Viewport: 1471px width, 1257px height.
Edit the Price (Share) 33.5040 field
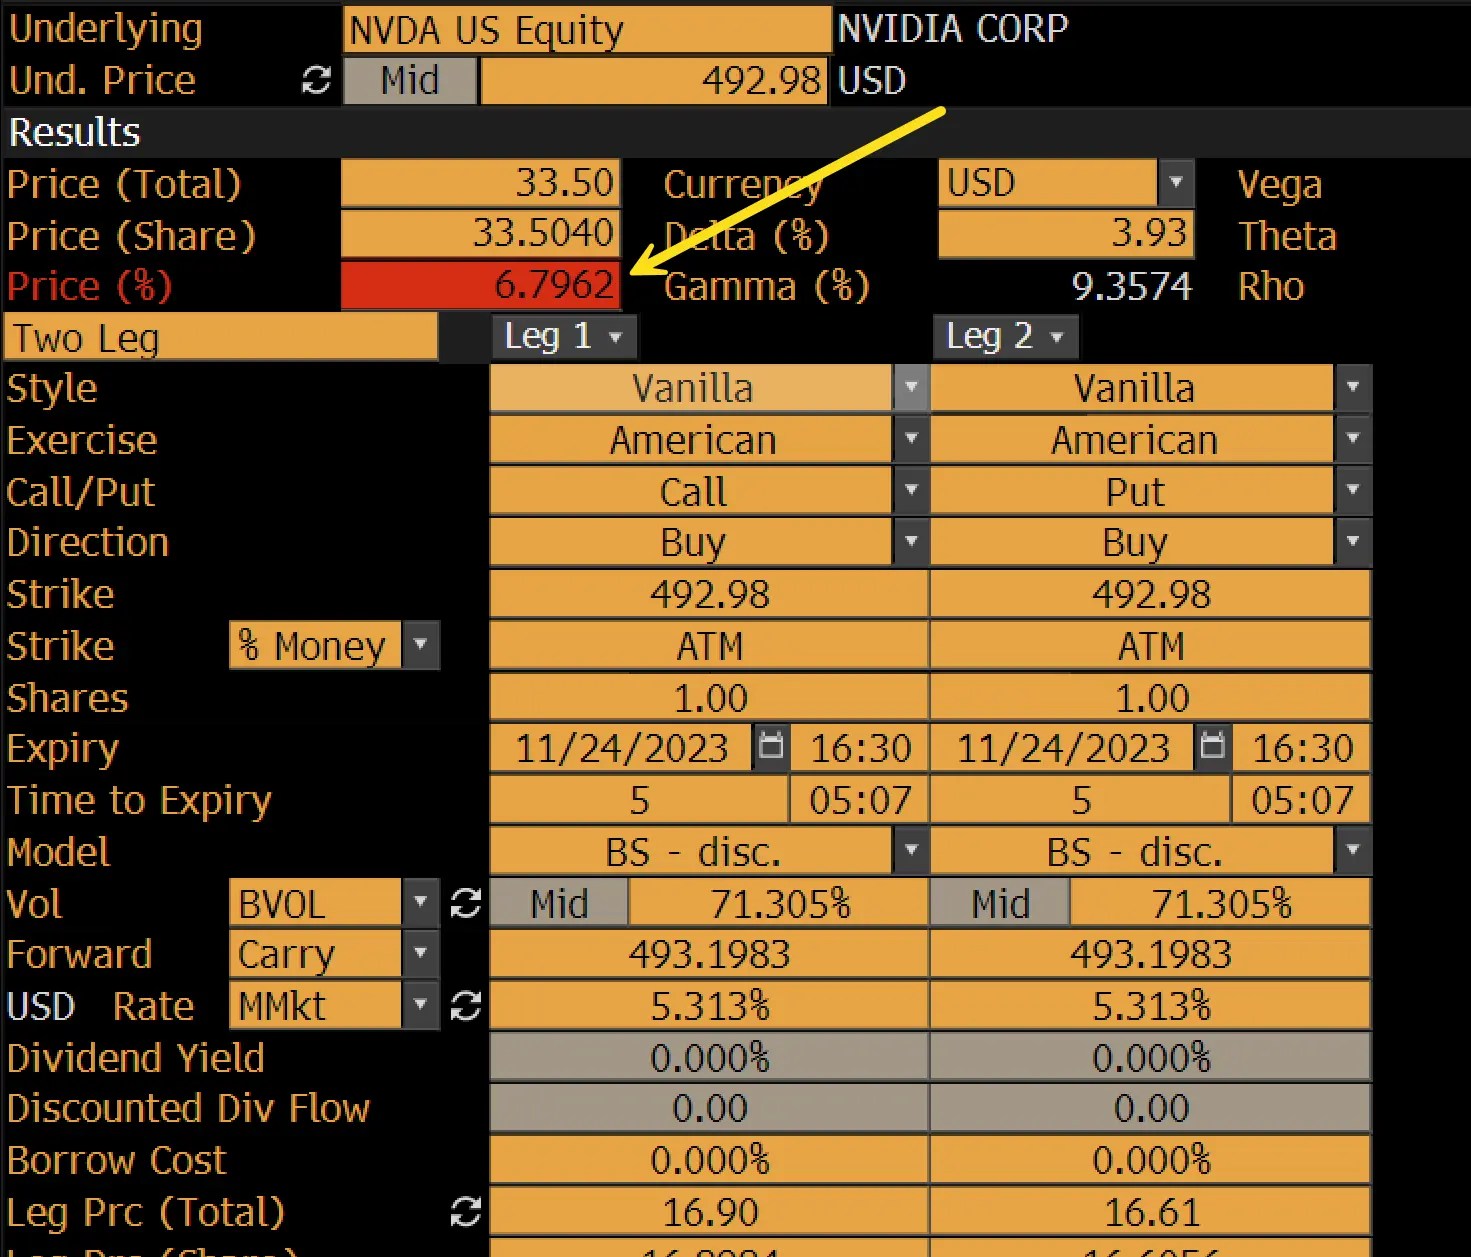pyautogui.click(x=481, y=234)
